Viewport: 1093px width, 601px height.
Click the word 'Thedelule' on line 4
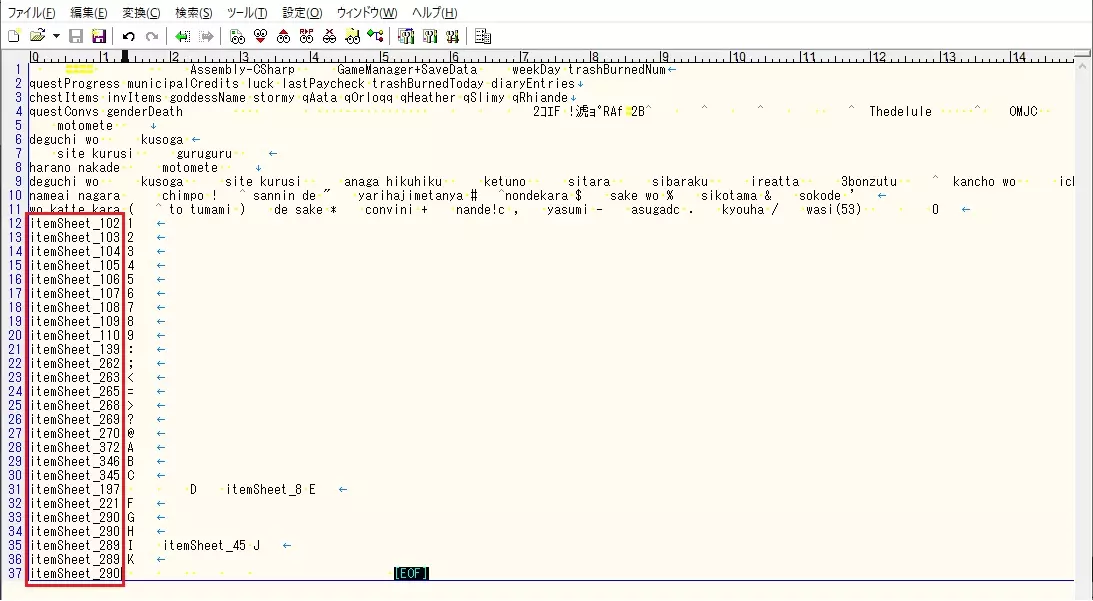[901, 112]
